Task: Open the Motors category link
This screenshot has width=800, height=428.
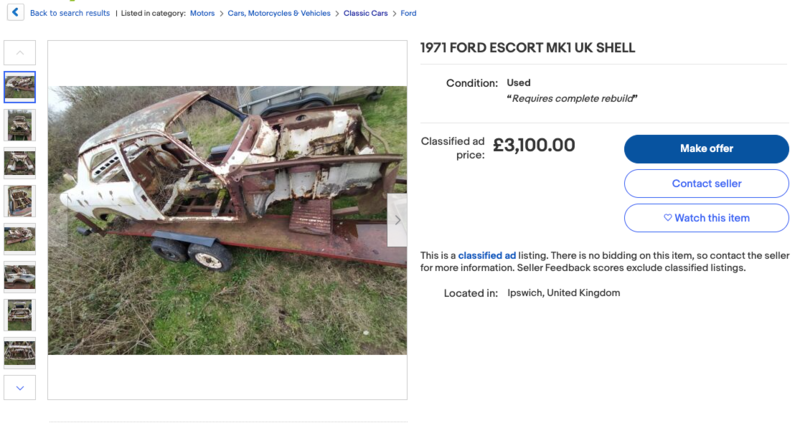Action: [x=203, y=13]
